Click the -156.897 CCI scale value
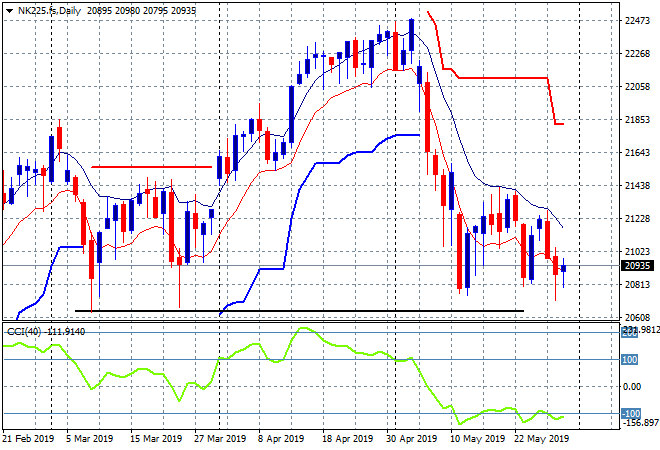The width and height of the screenshot is (660, 450). (x=640, y=423)
